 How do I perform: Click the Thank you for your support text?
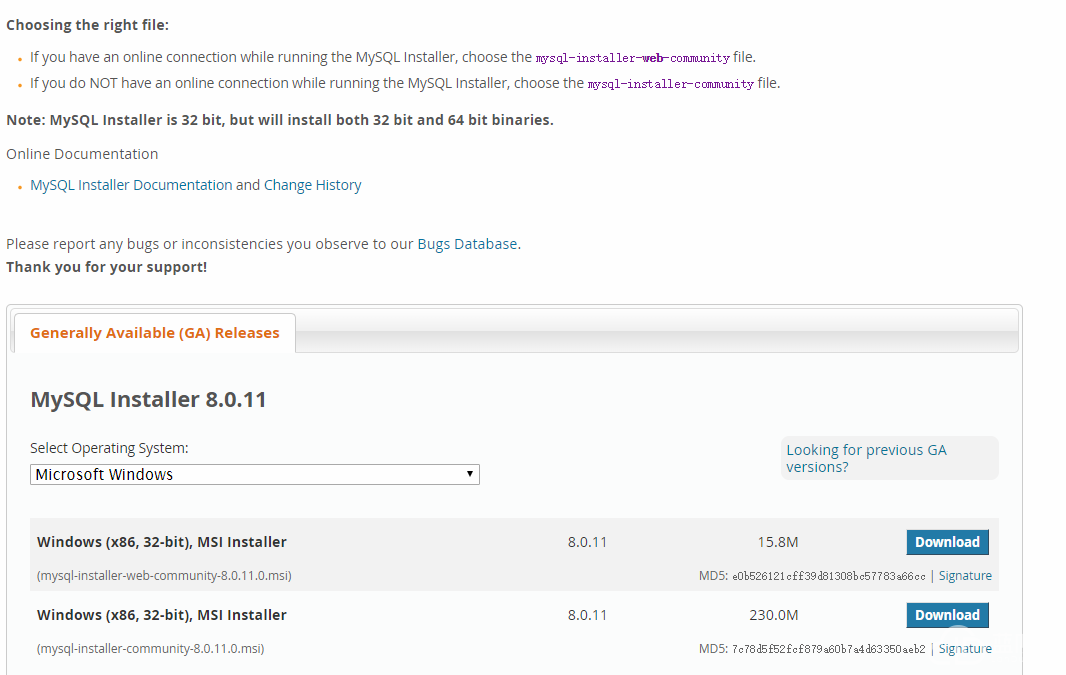(x=107, y=267)
